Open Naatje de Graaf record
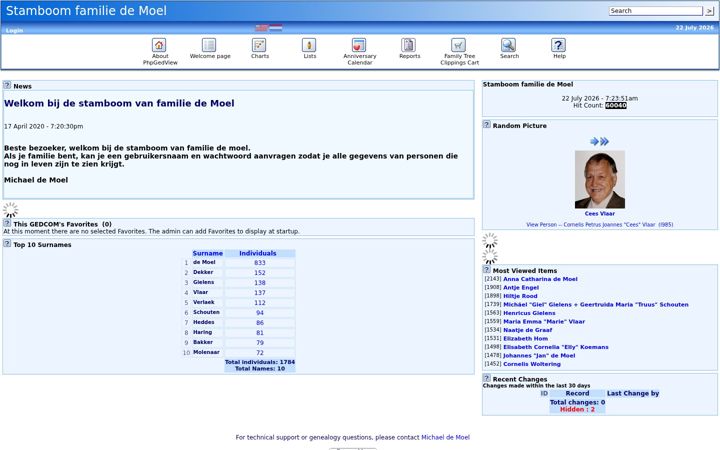Screen dimensions: 720x450 528,330
